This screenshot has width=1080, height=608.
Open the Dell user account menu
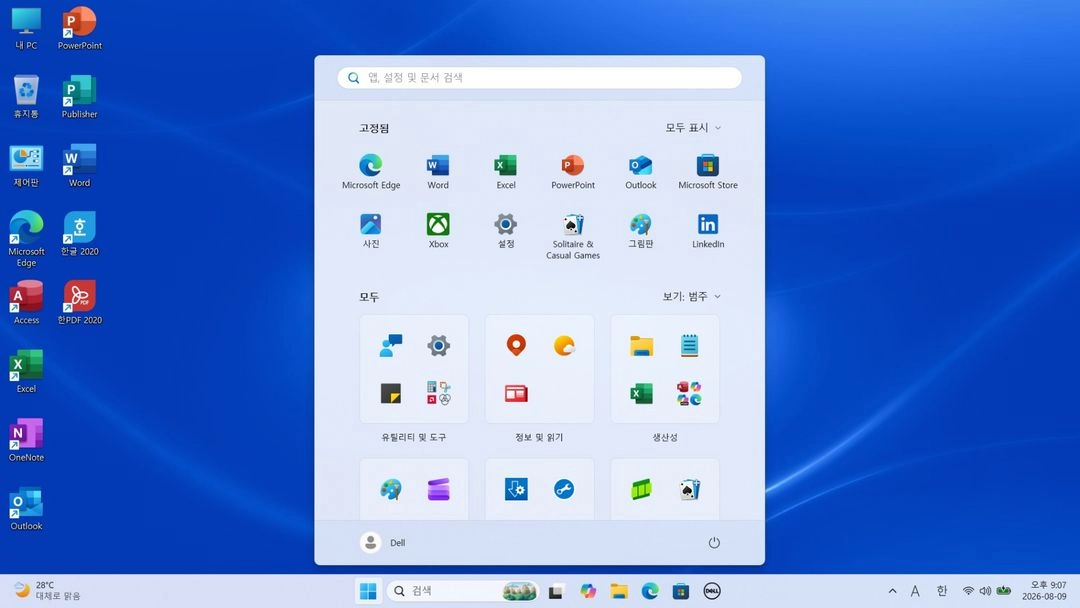point(383,543)
